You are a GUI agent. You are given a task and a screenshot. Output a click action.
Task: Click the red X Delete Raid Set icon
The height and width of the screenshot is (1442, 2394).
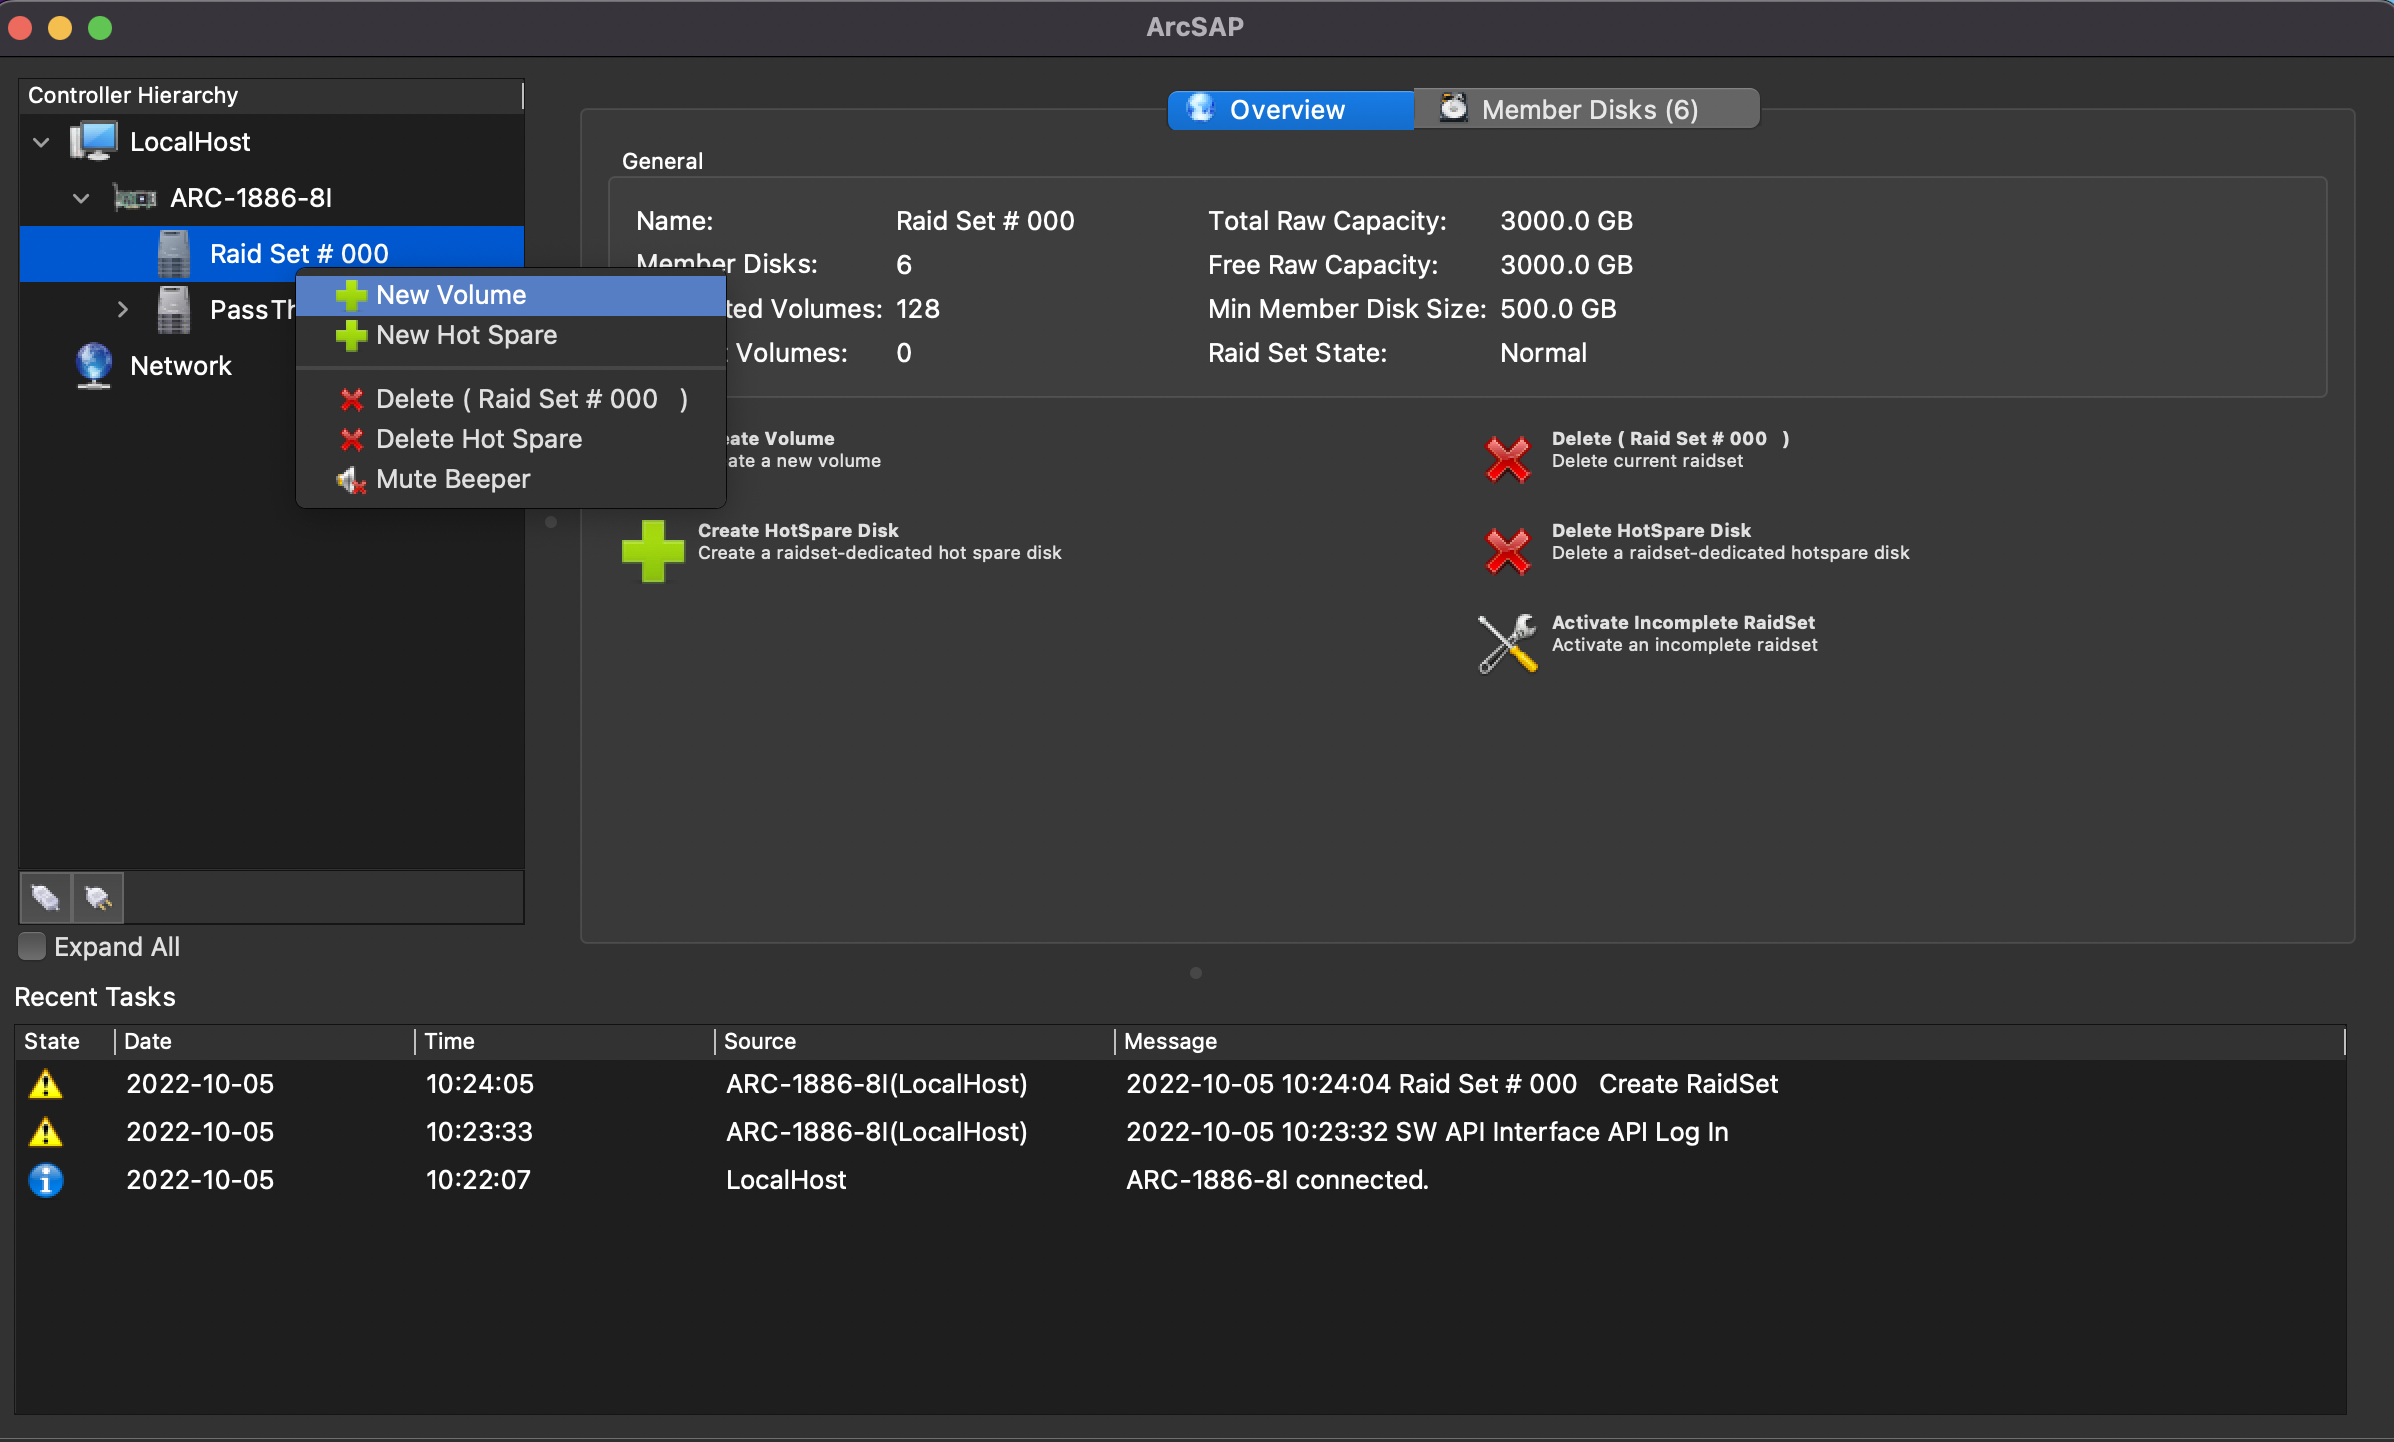[x=1507, y=459]
